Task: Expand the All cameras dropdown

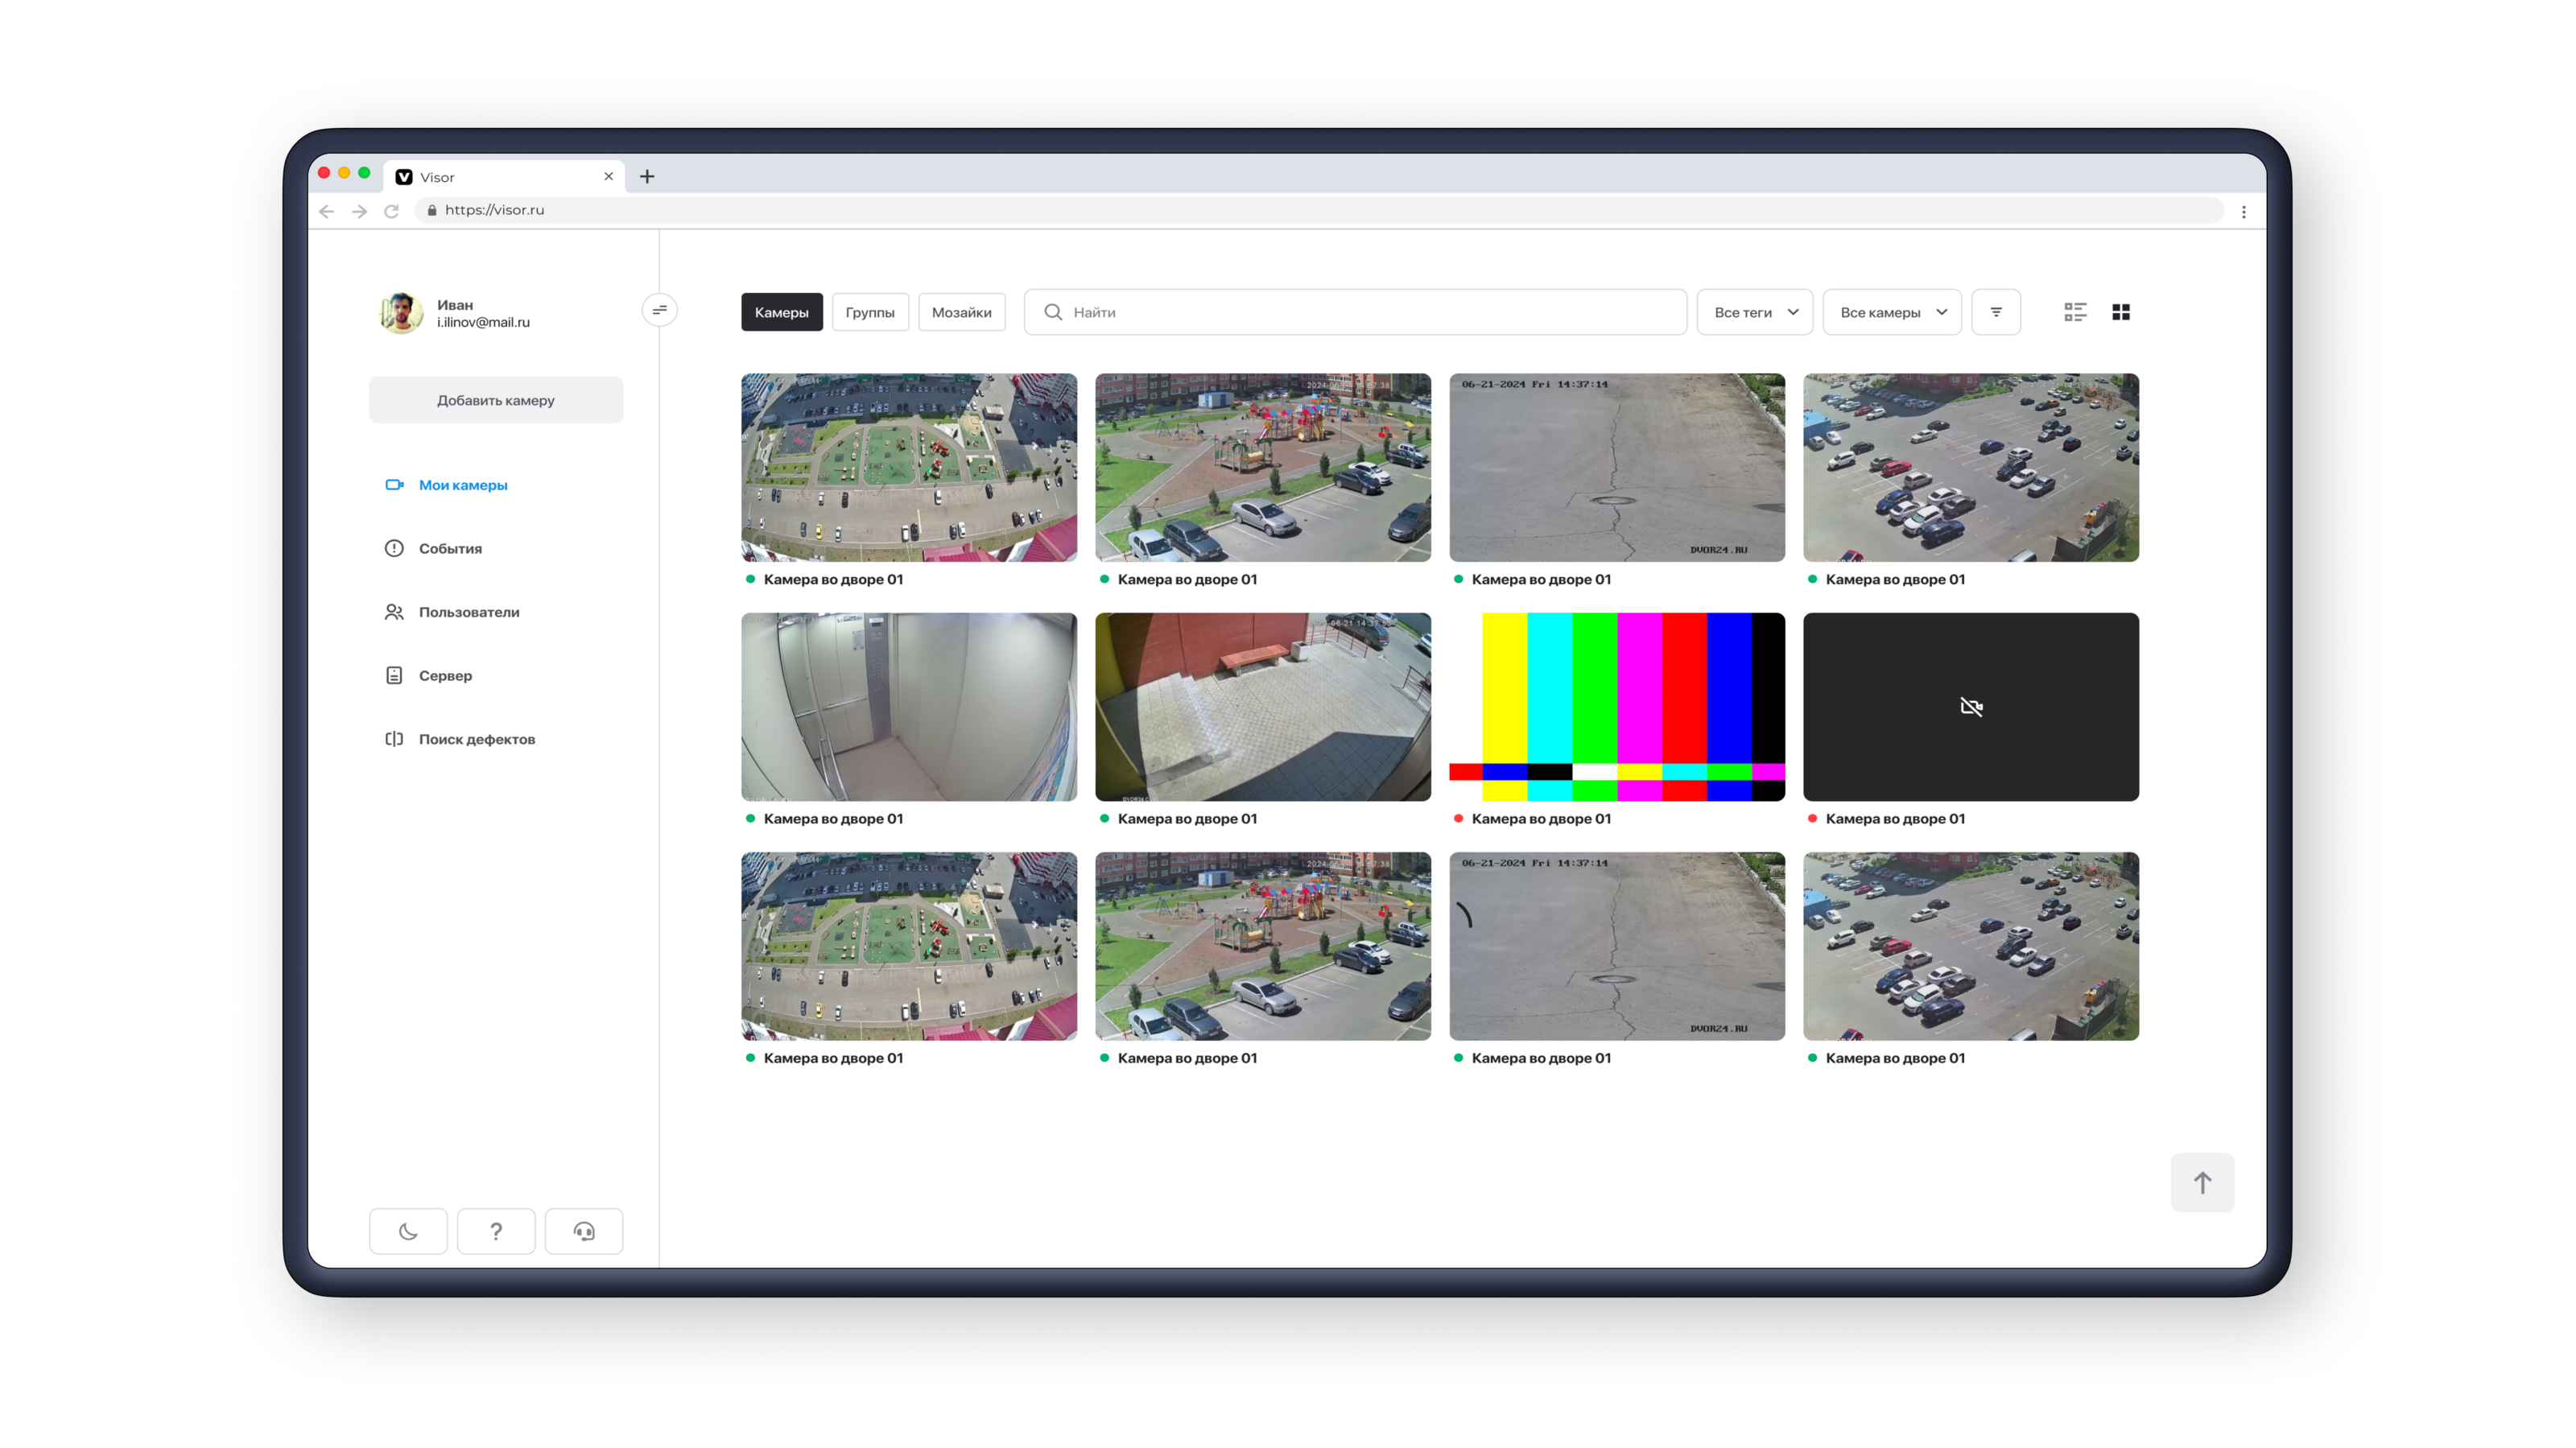Action: tap(1892, 312)
